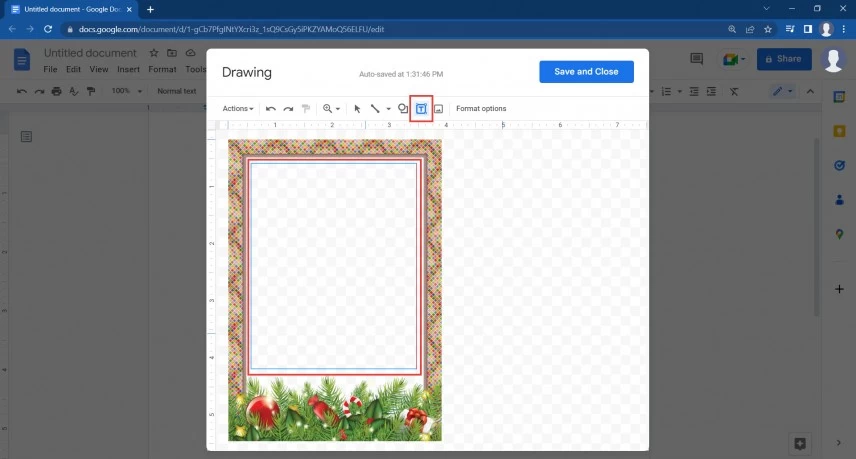
Task: Click Save and Close button
Action: click(585, 71)
